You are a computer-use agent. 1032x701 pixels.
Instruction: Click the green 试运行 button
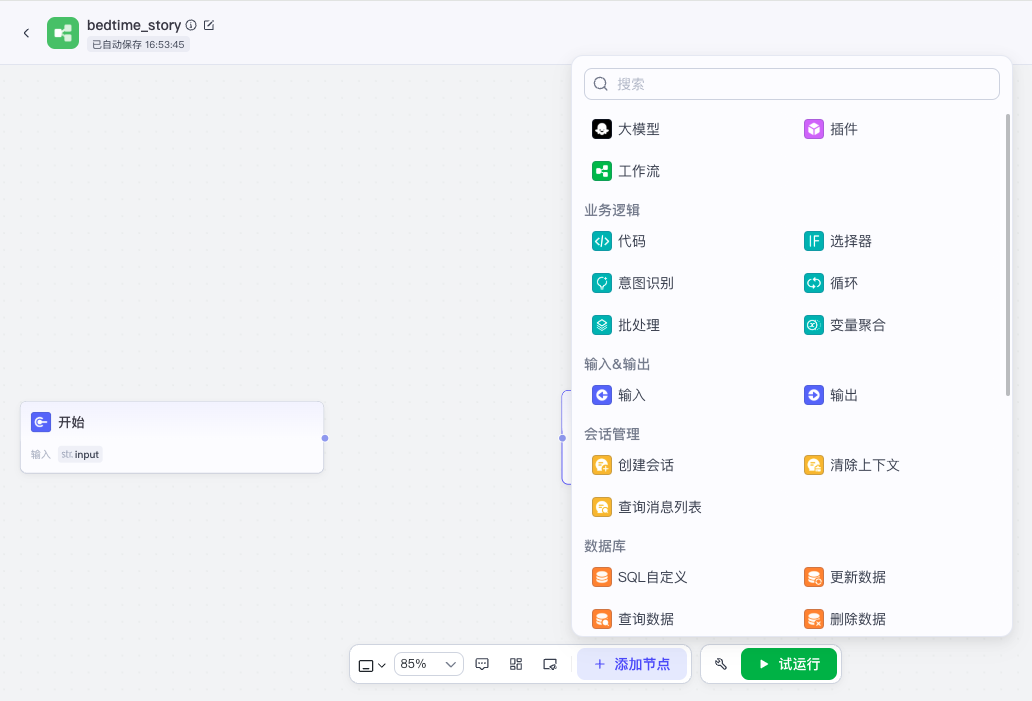pyautogui.click(x=788, y=664)
